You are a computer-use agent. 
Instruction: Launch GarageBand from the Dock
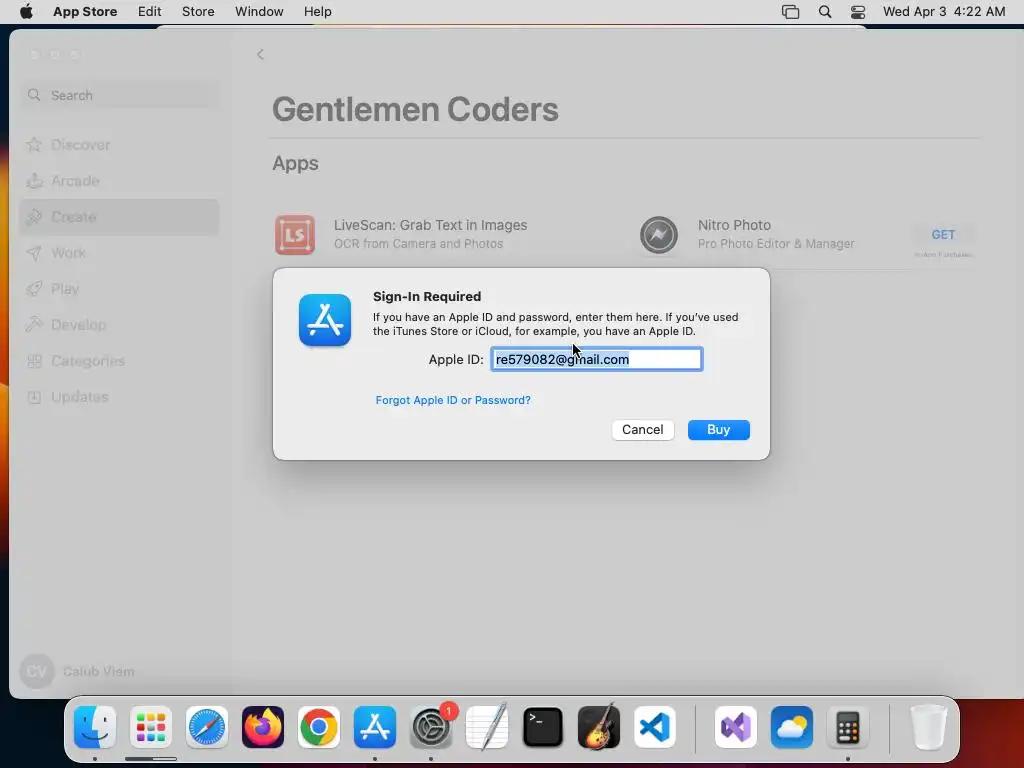tap(599, 727)
